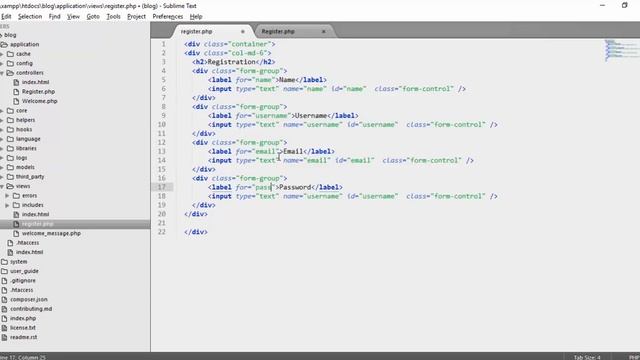Expand the hooks folder arrow

pyautogui.click(x=2, y=129)
